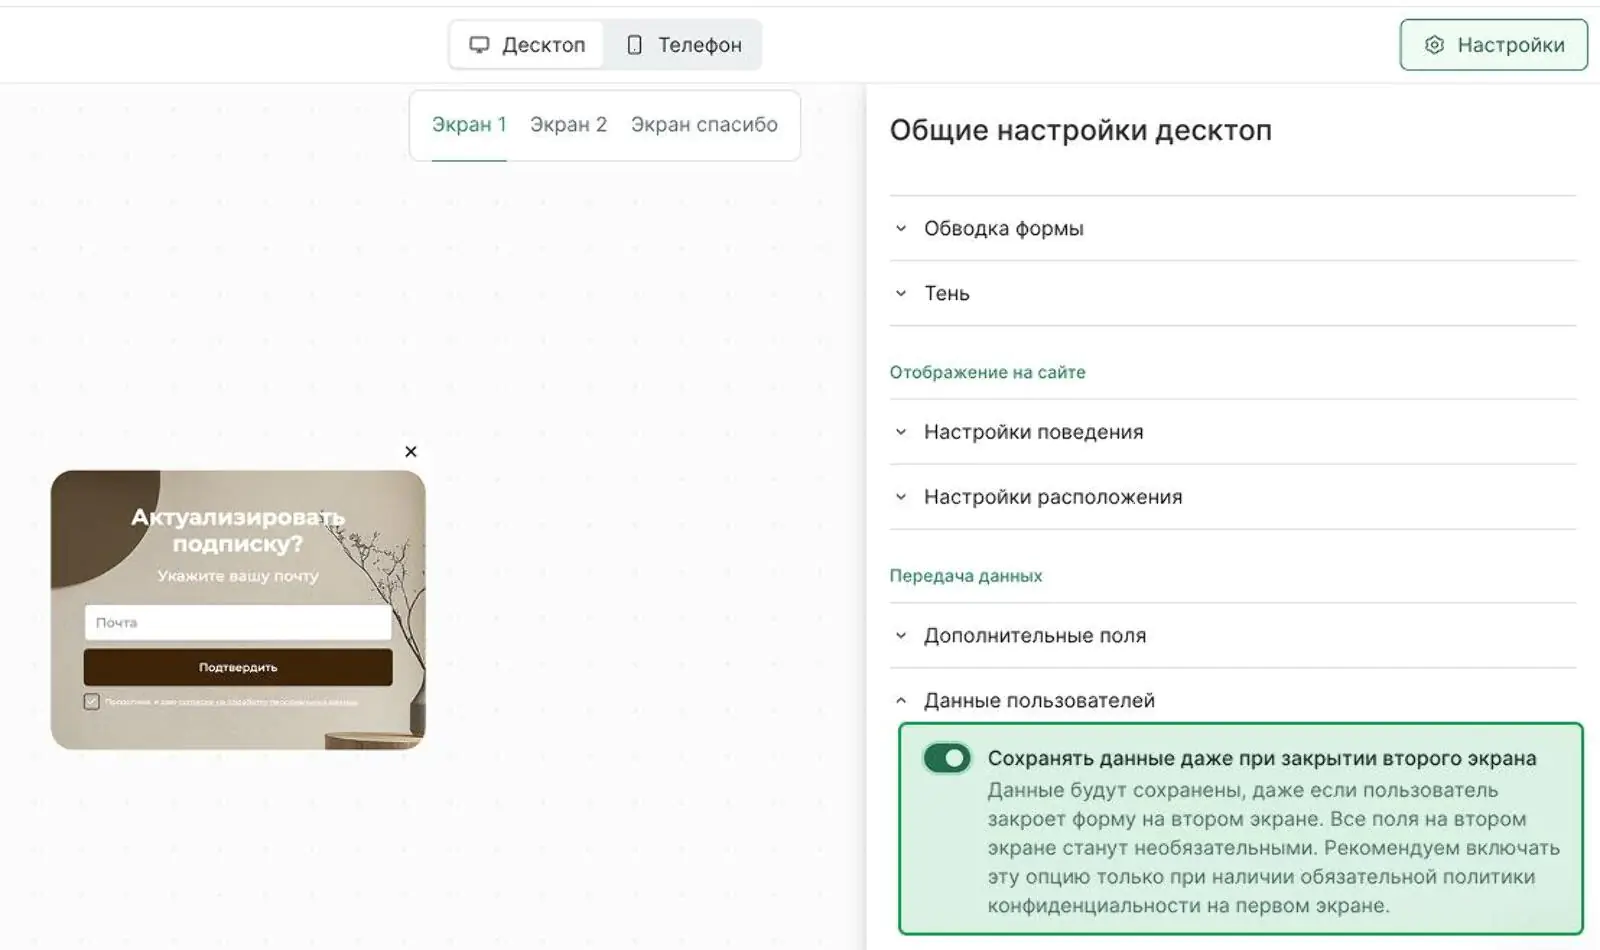
Task: Select the Экран 1 tab
Action: point(469,125)
